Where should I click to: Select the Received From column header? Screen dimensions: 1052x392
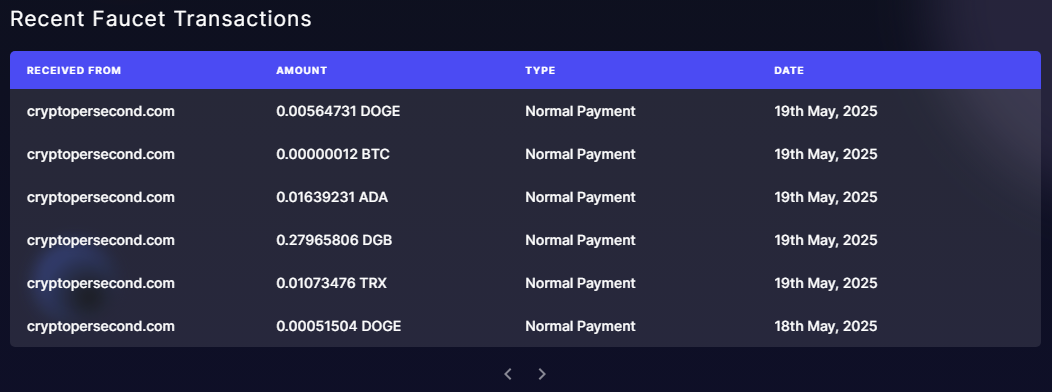pyautogui.click(x=74, y=70)
